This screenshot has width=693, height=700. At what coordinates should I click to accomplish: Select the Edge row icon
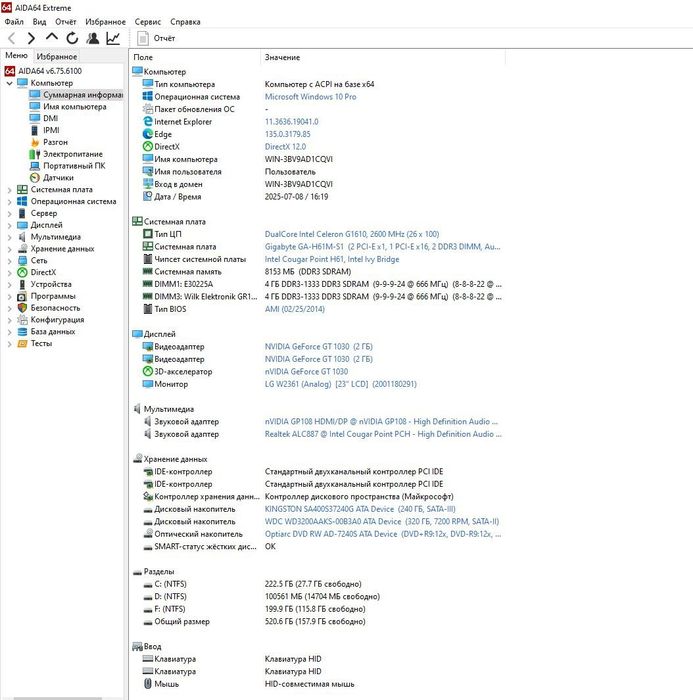tap(148, 134)
